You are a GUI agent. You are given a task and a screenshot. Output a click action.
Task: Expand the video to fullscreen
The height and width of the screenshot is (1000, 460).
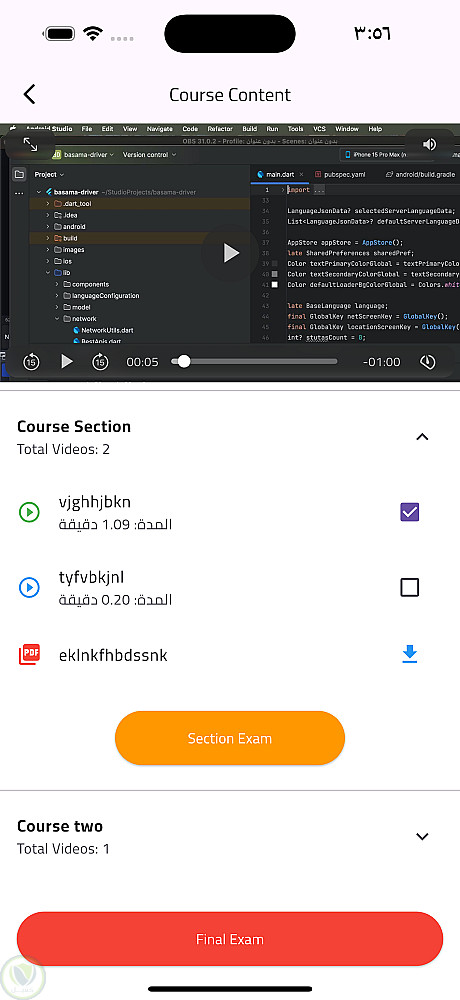tap(30, 144)
